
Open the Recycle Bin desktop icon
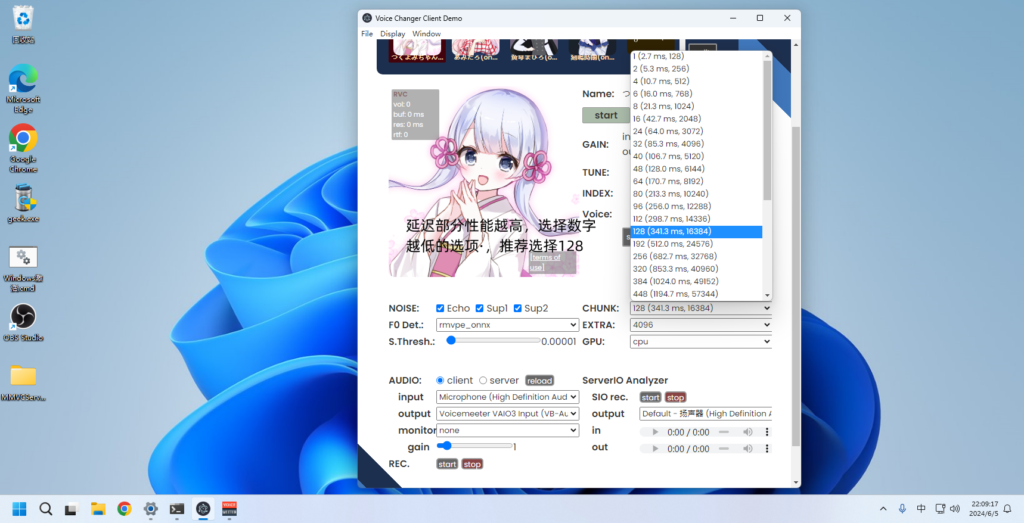tap(23, 24)
